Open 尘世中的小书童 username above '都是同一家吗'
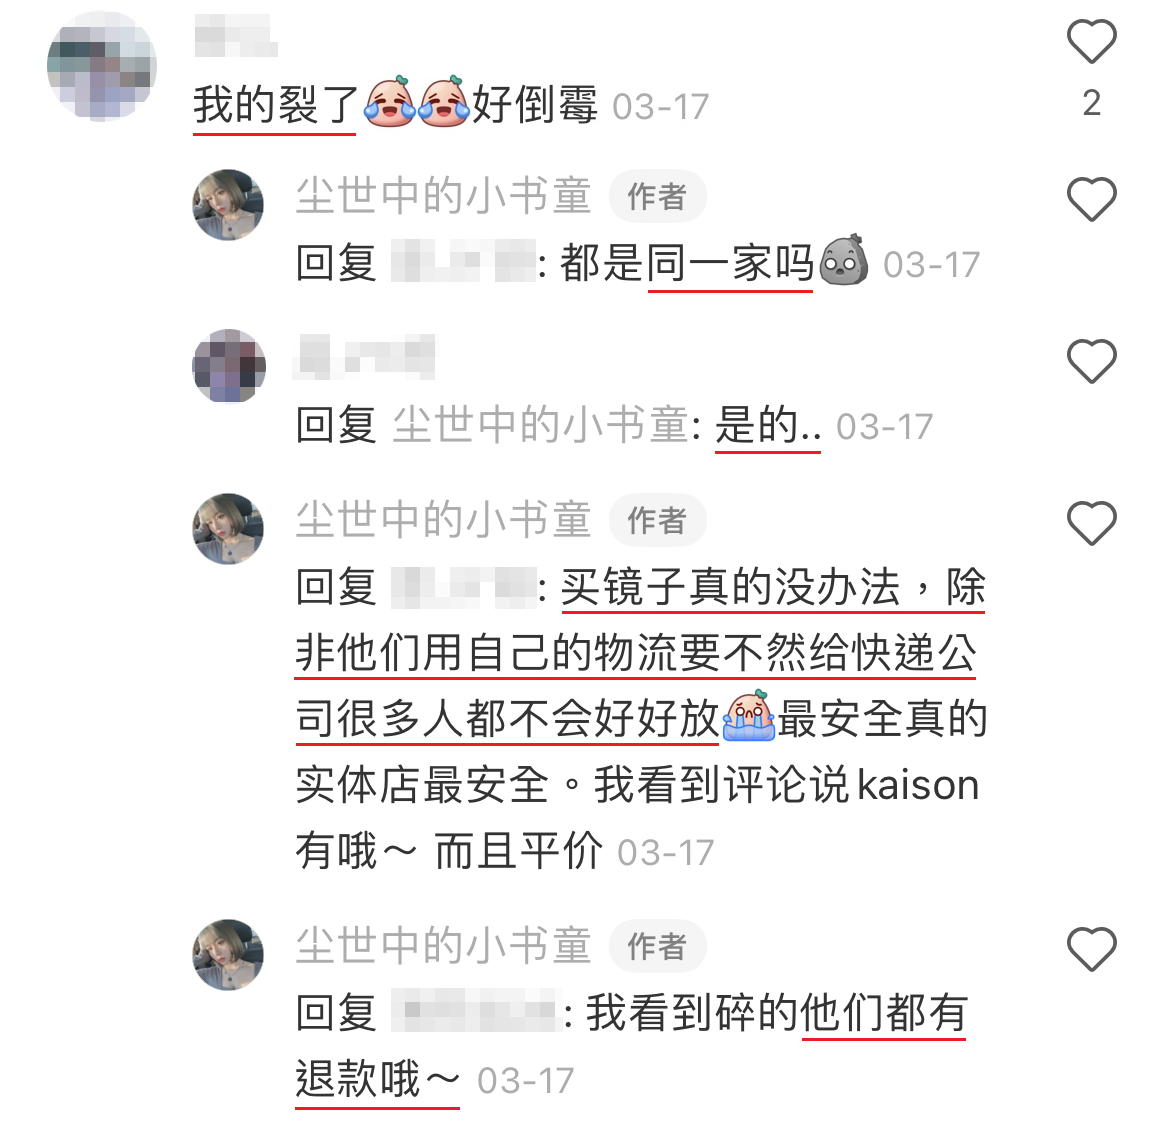1170x1132 pixels. (443, 196)
